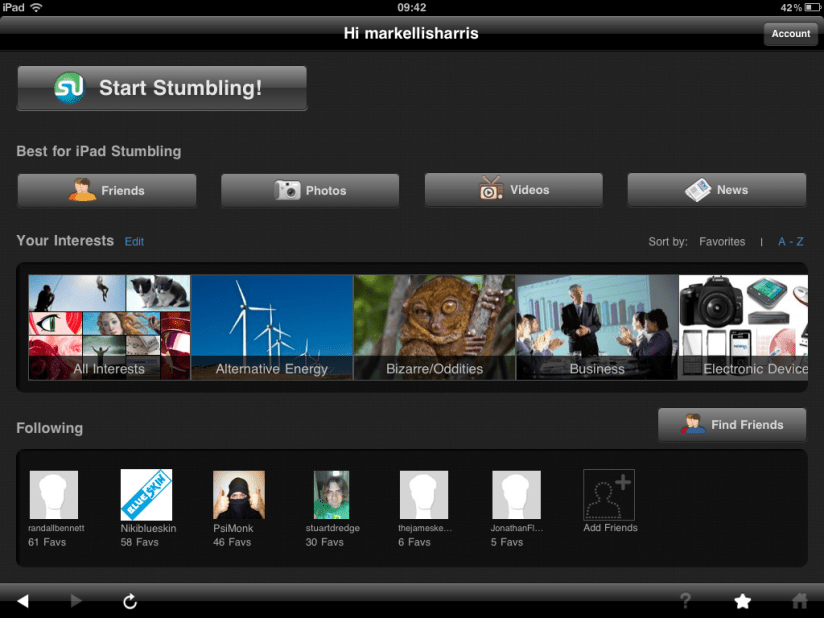View PsiMonk's profile avatar
824x618 pixels.
pyautogui.click(x=239, y=495)
